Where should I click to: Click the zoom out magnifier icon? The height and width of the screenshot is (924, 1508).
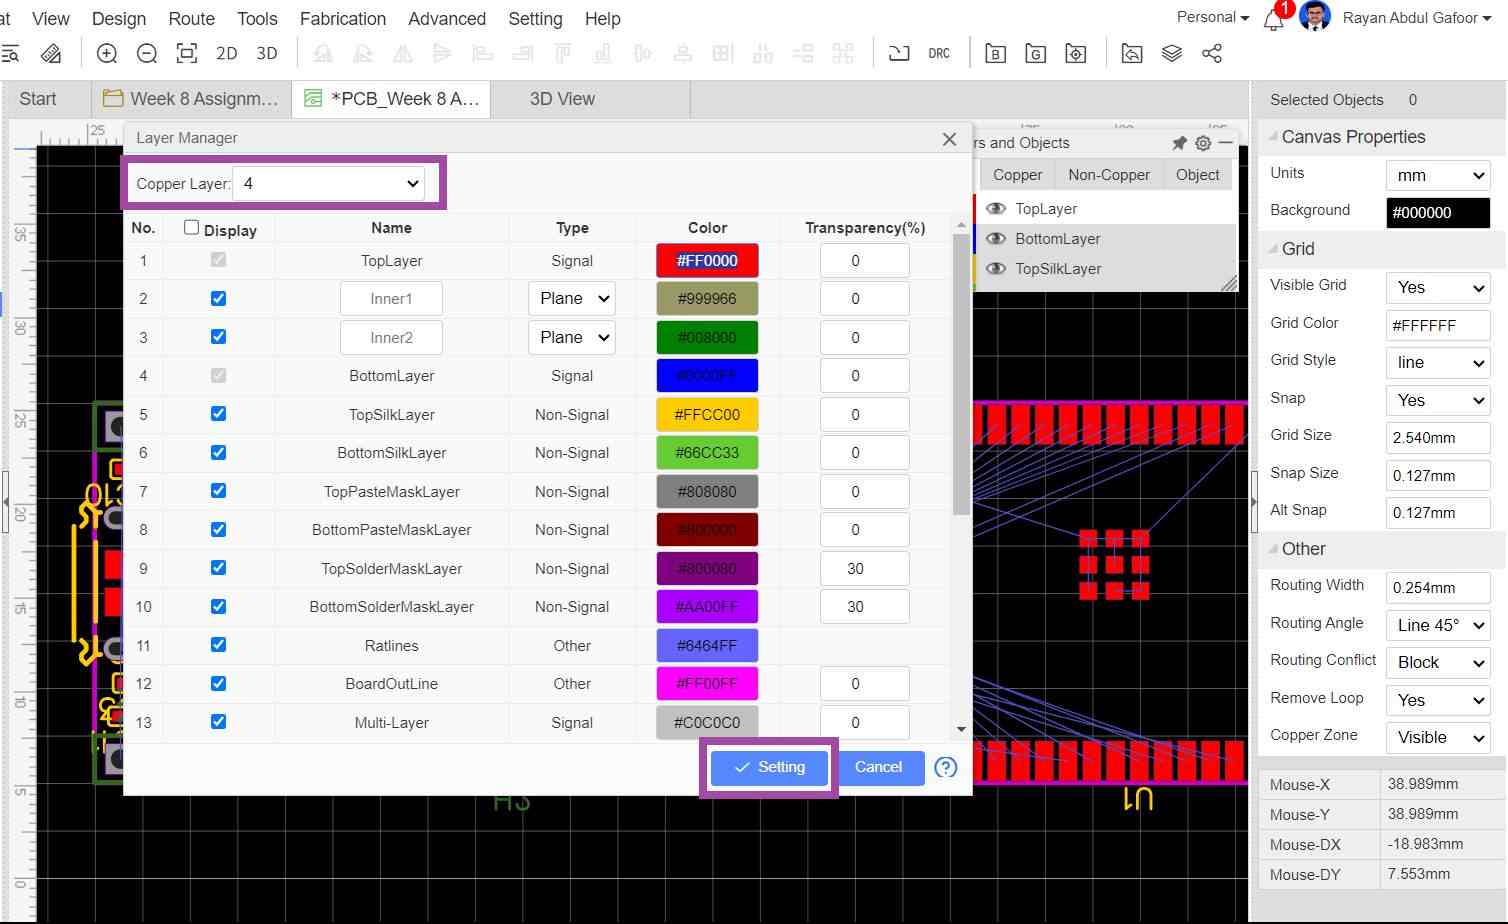click(147, 54)
